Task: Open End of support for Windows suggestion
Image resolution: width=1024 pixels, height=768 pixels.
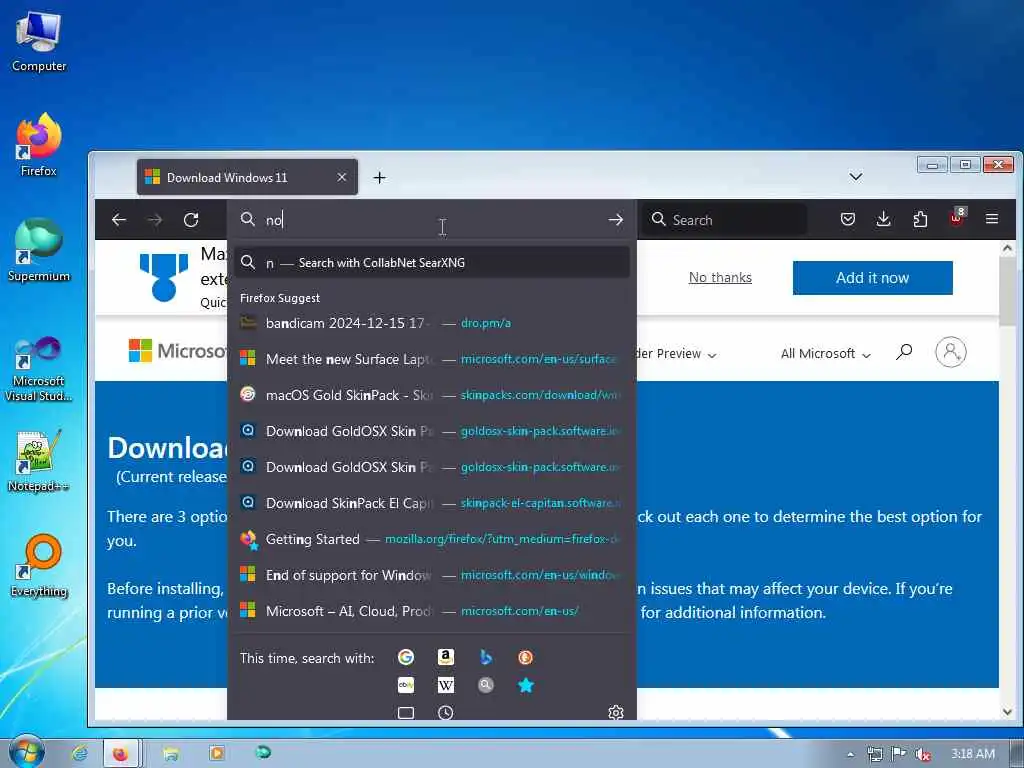Action: (432, 575)
